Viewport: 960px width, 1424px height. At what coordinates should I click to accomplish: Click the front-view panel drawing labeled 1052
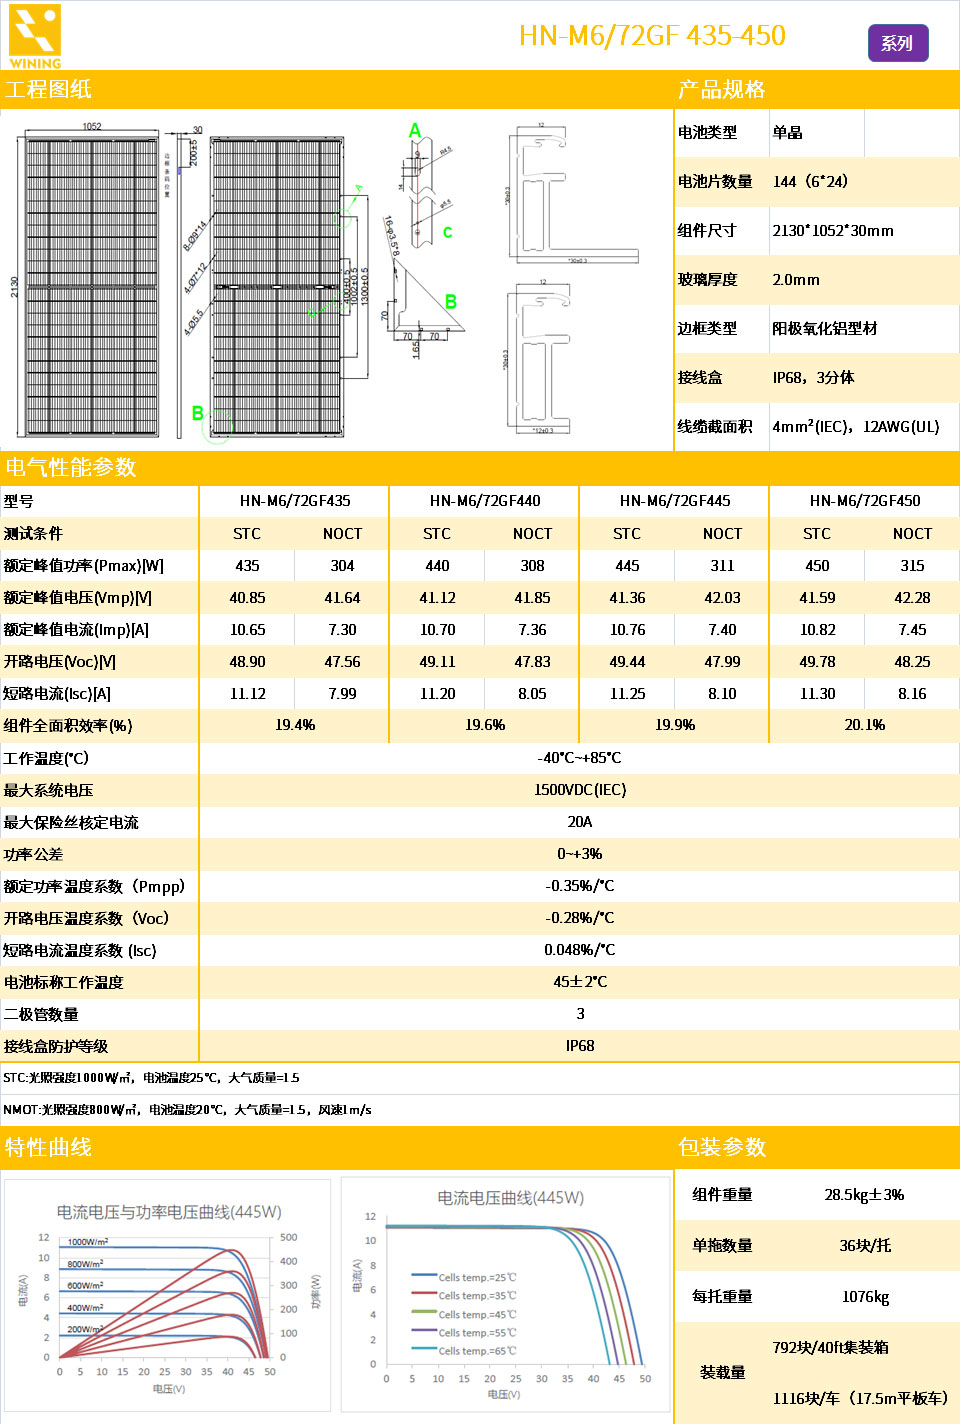click(x=91, y=285)
